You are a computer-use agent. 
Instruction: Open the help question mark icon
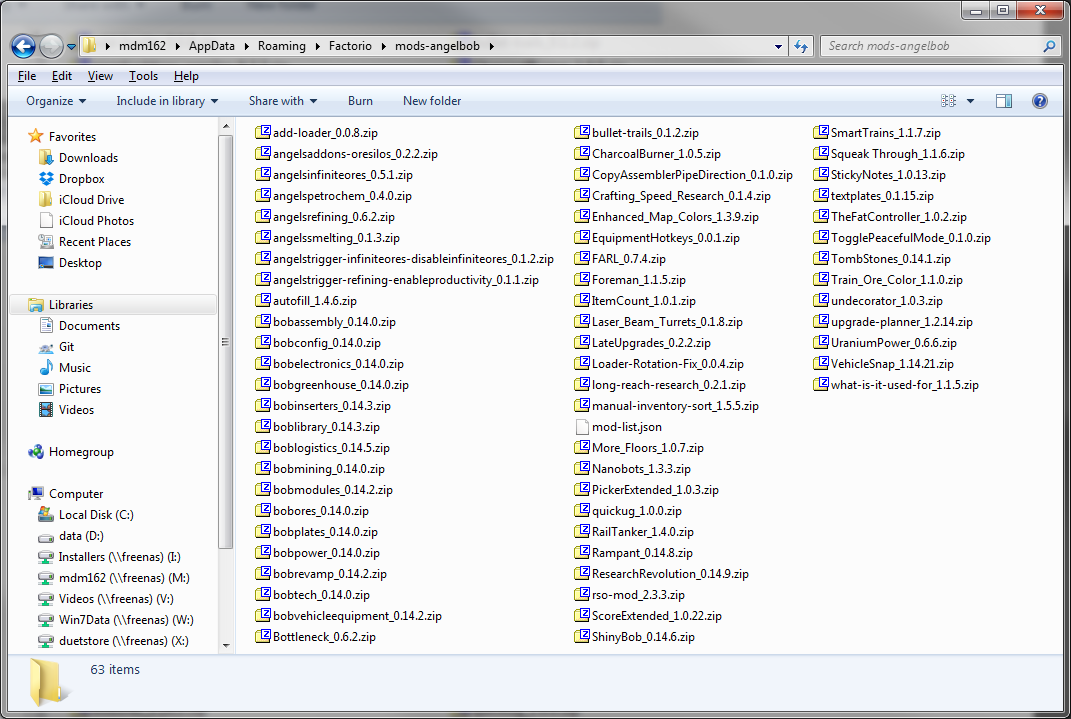pyautogui.click(x=1039, y=101)
